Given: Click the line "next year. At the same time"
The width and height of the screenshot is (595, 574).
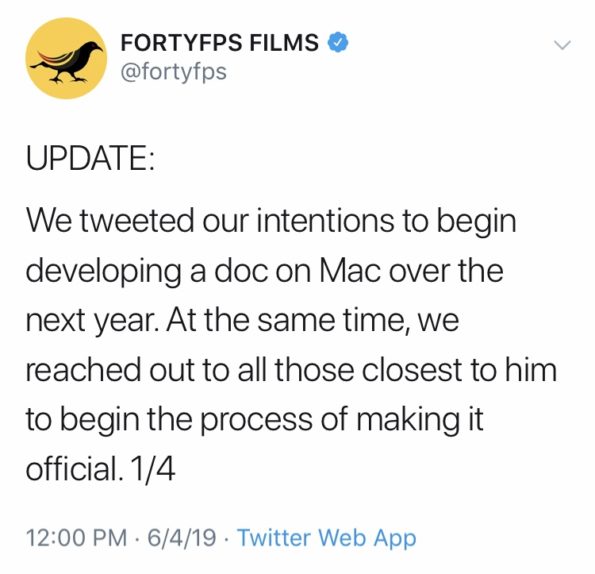Looking at the screenshot, I should (242, 322).
